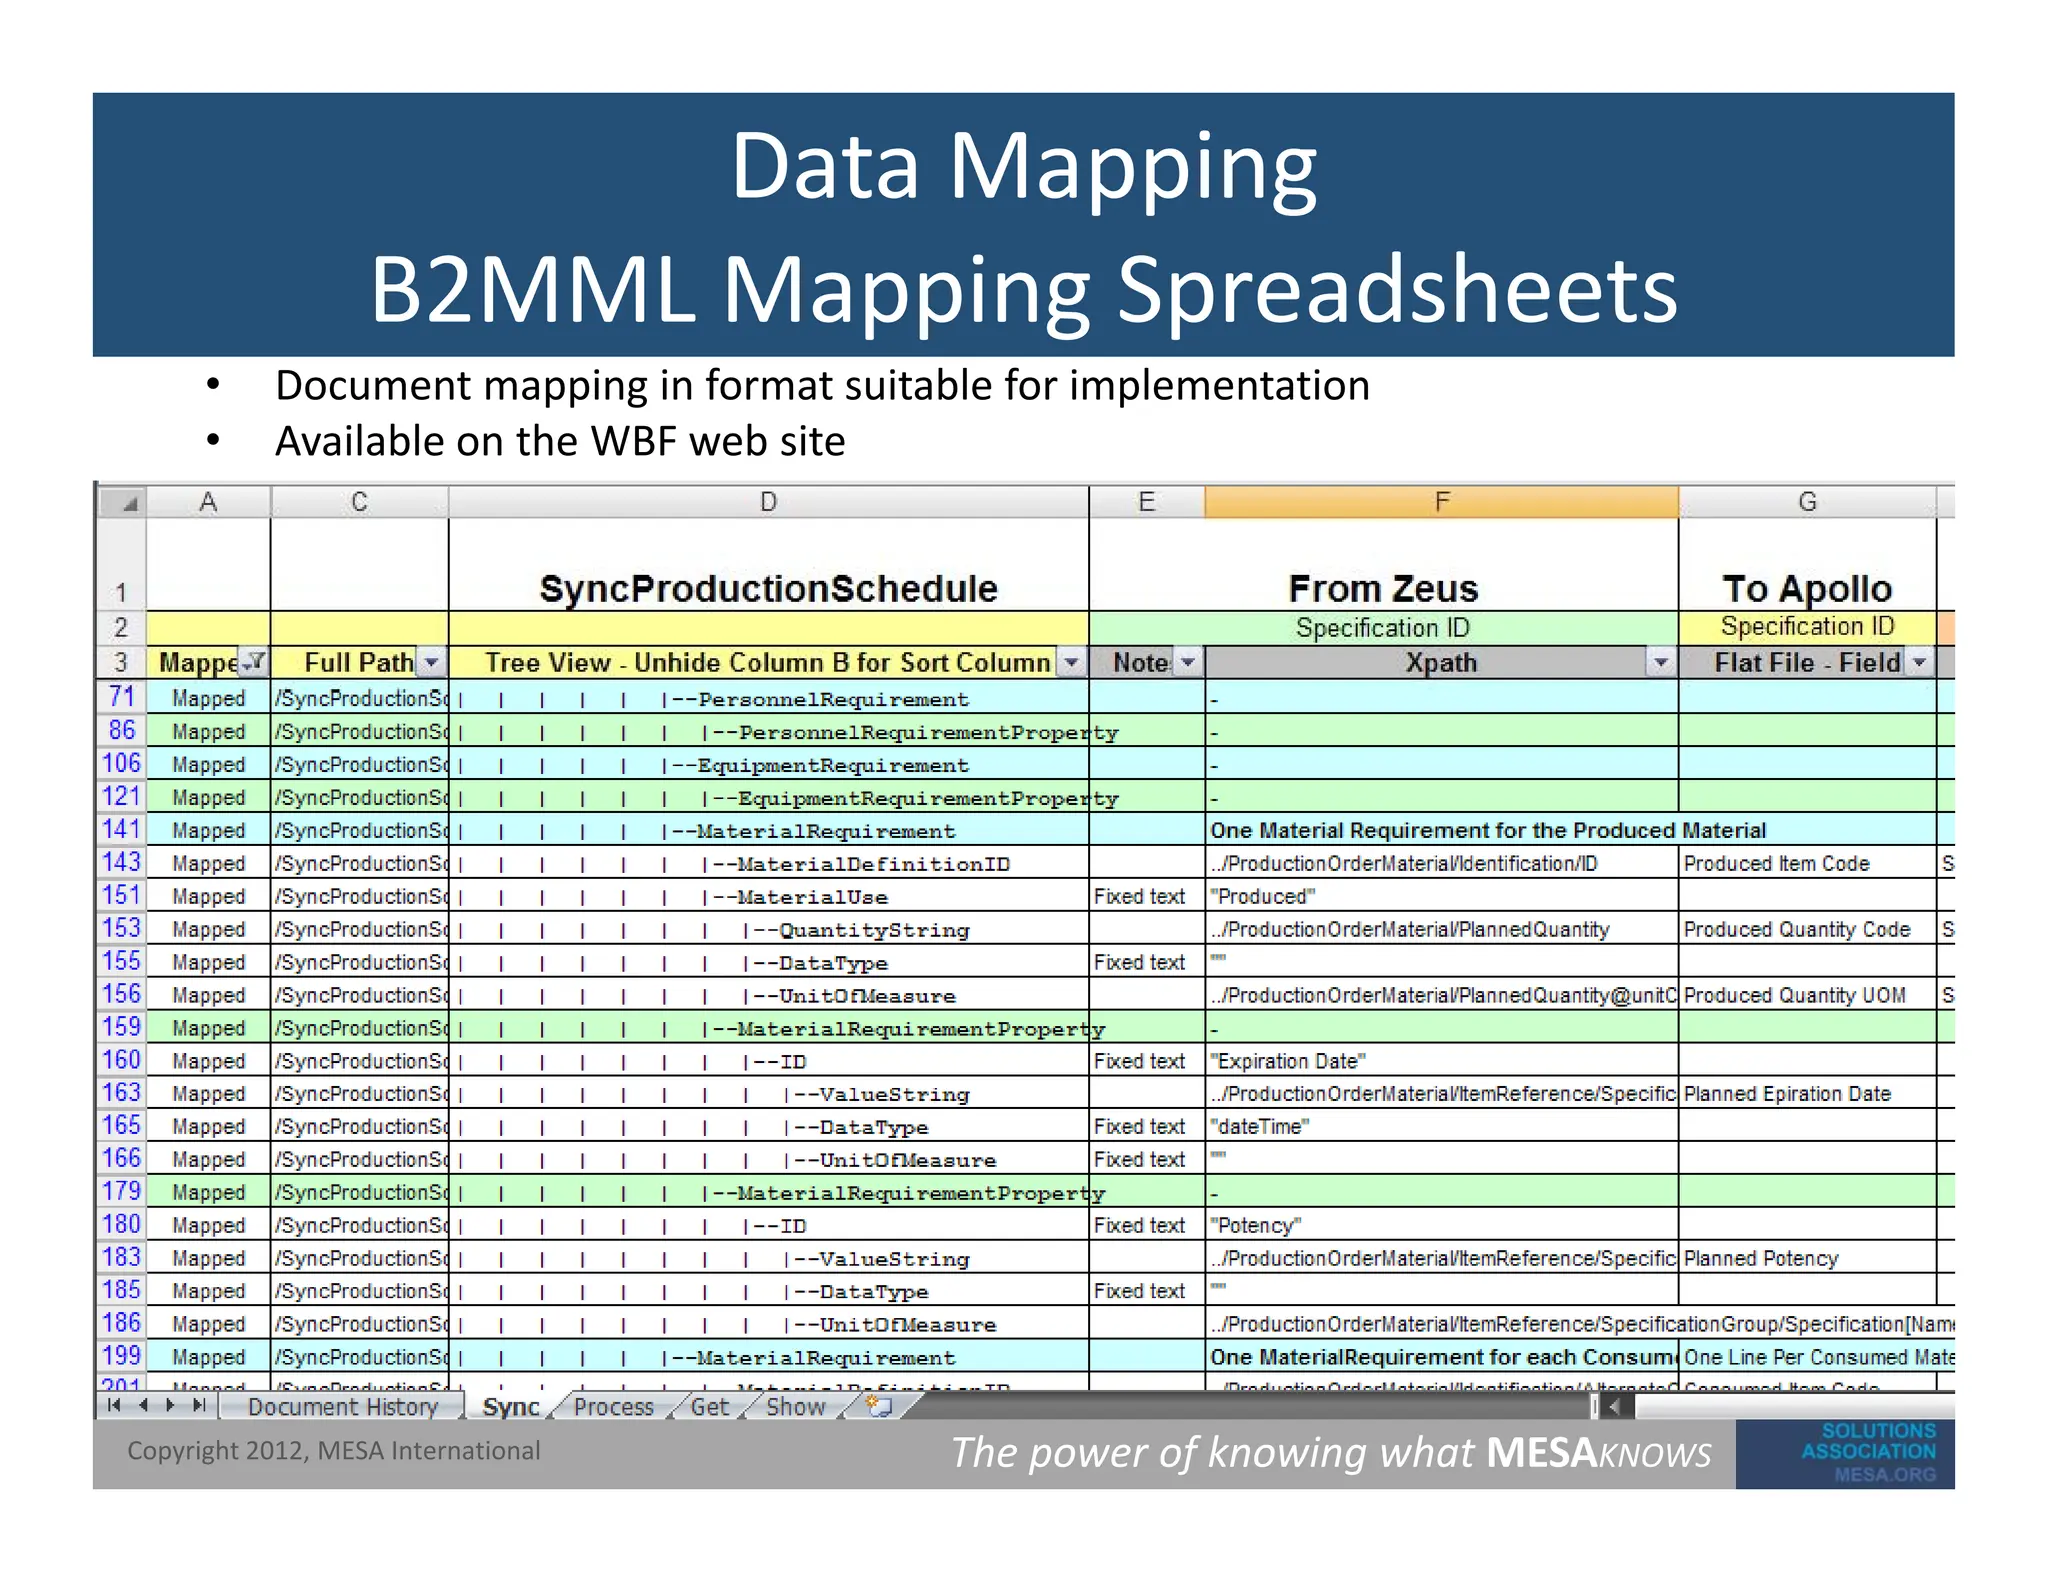
Task: Click the "Potency" Xpath cell
Action: point(1441,1225)
